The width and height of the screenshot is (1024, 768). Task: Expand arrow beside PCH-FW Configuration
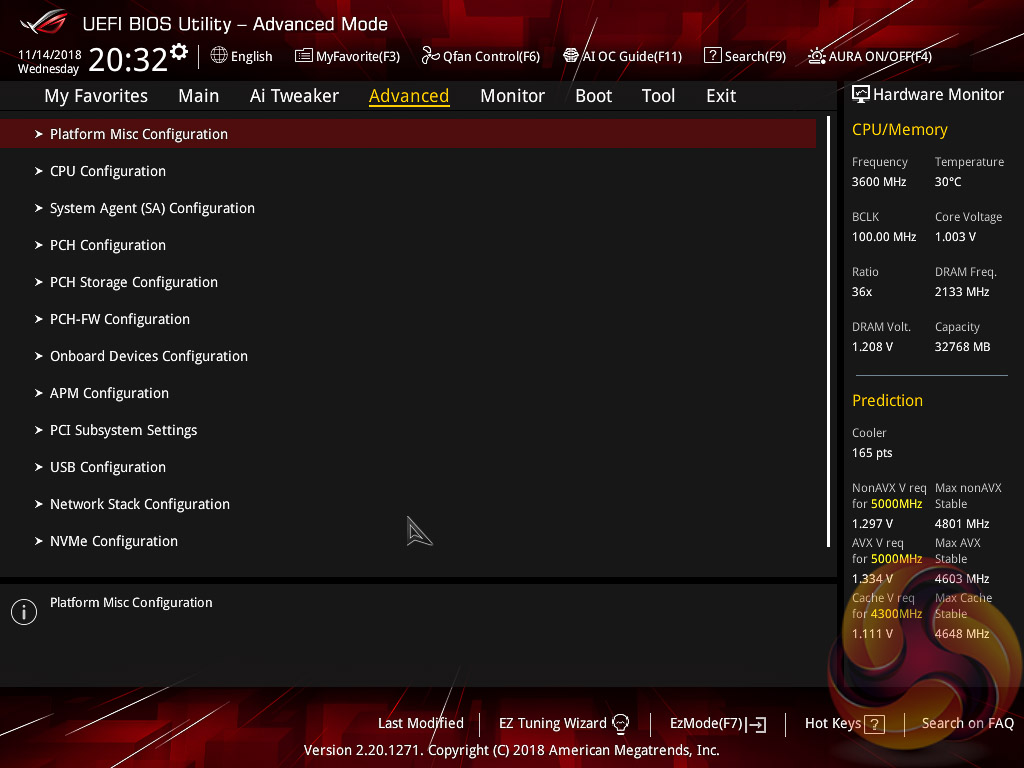pyautogui.click(x=39, y=319)
